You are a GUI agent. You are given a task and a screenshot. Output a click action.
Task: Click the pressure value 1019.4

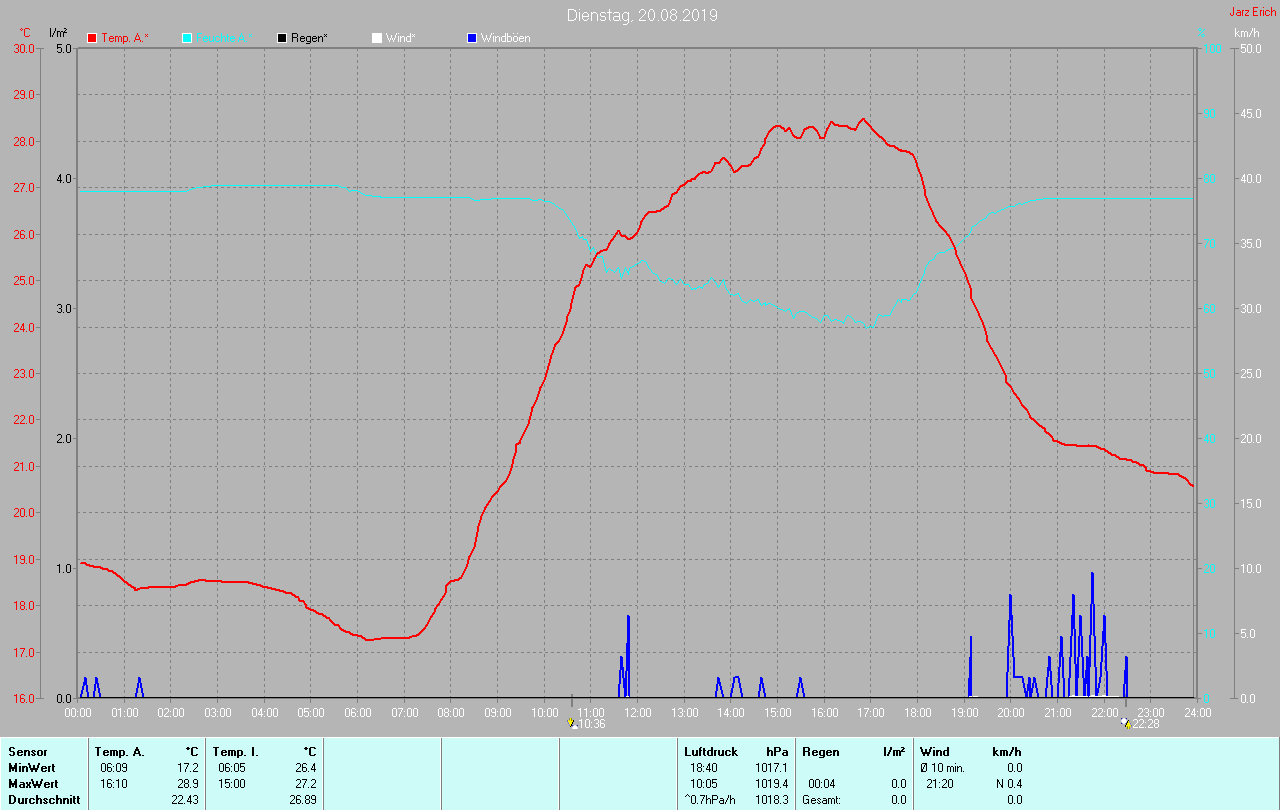(774, 784)
